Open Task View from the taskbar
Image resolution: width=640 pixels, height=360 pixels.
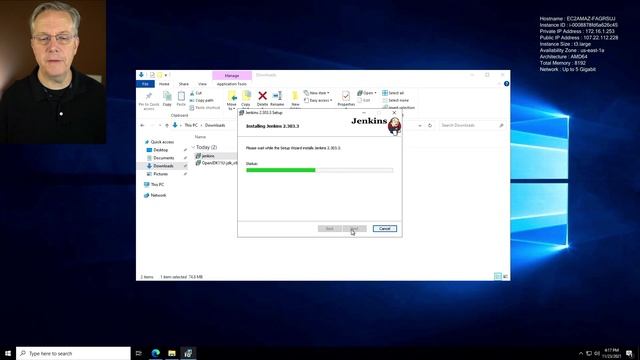tap(139, 353)
